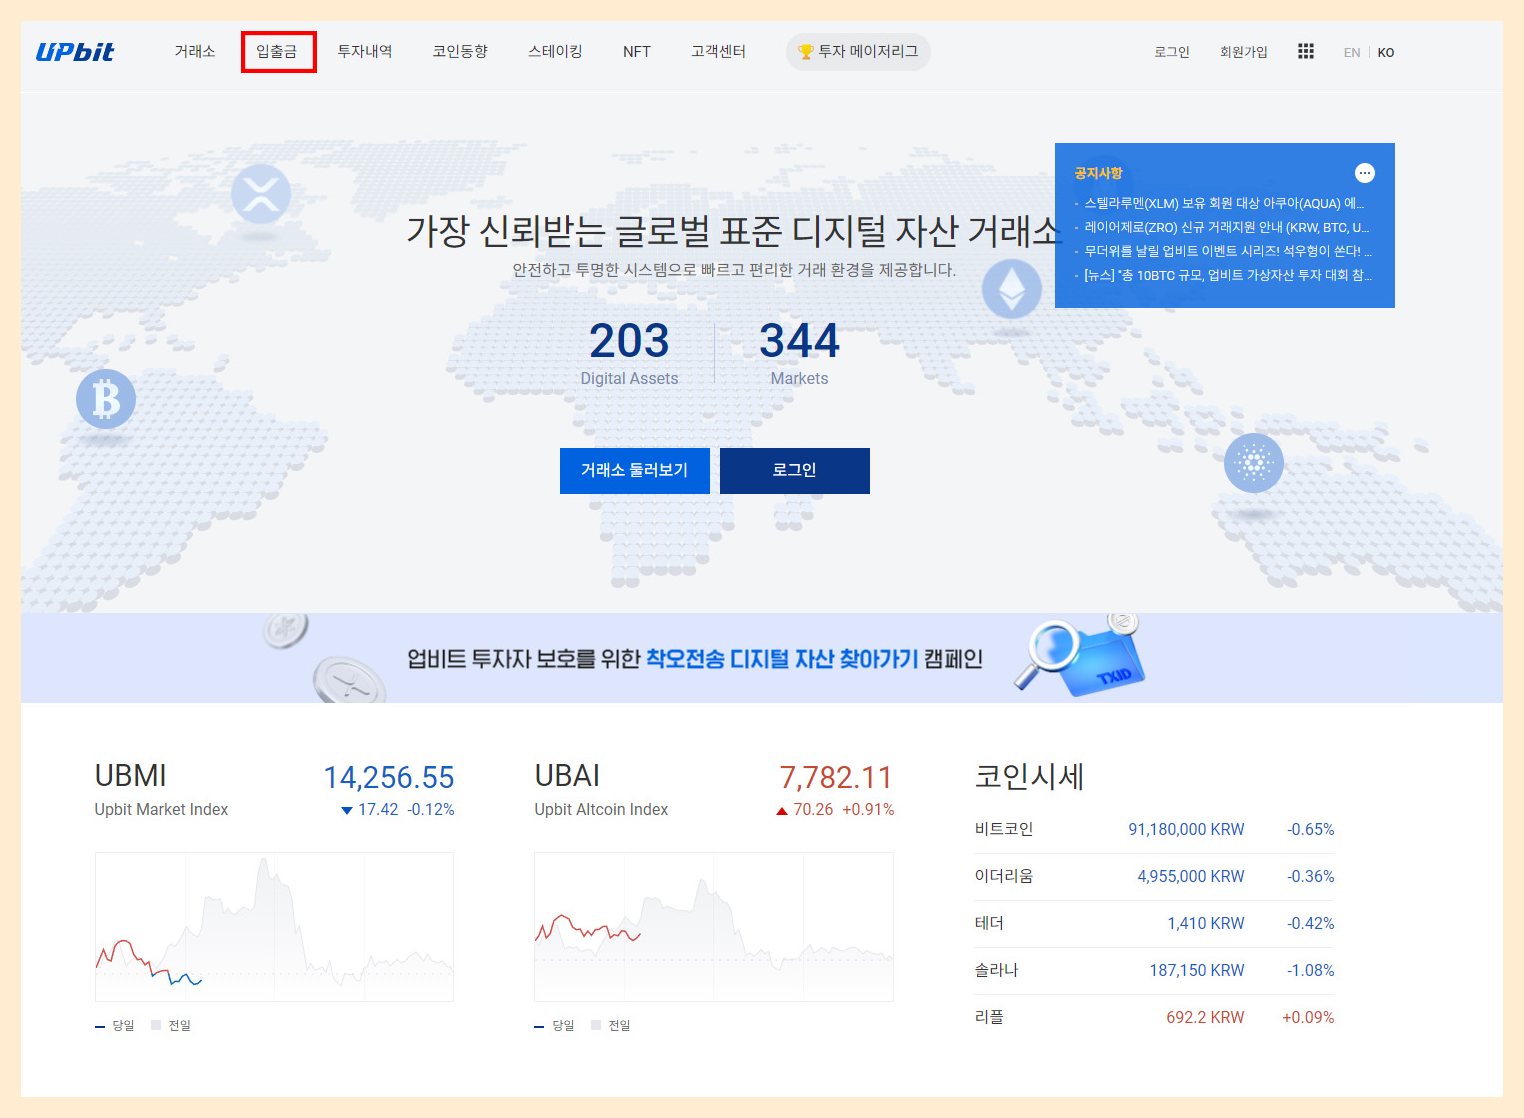This screenshot has height=1118, width=1524.
Task: Click the 로그인 link in header
Action: (1172, 52)
